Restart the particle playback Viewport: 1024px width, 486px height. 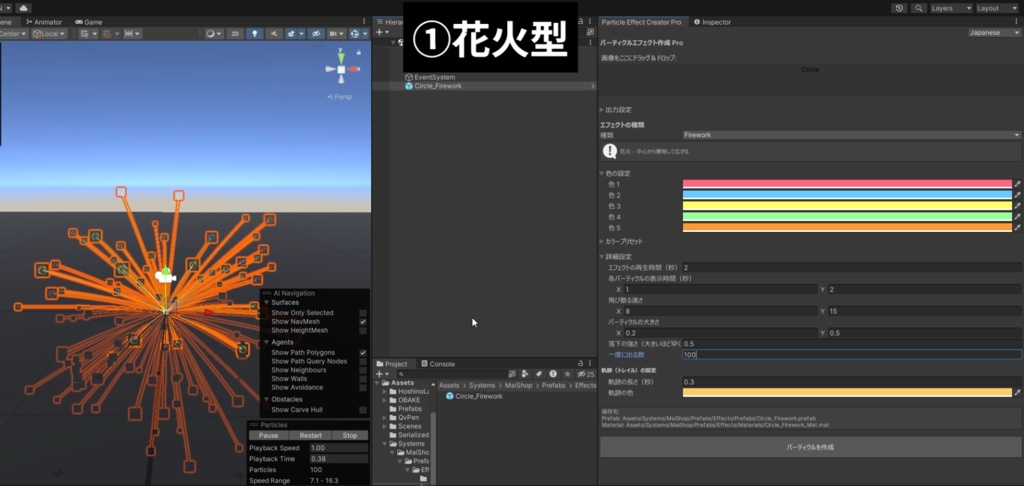(x=310, y=436)
